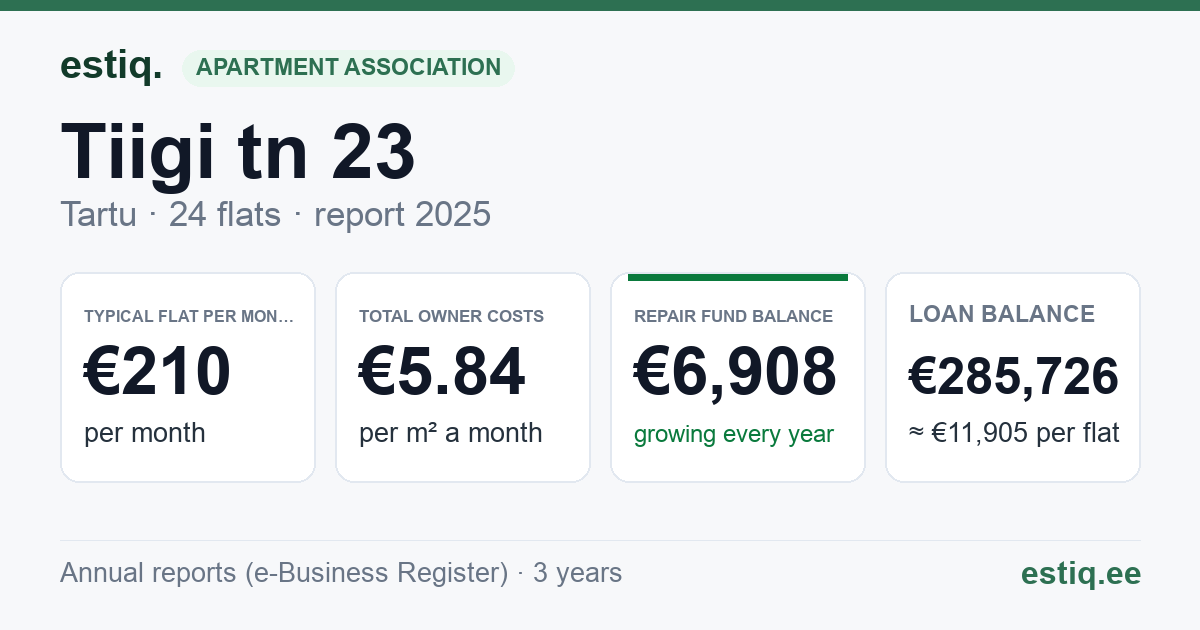Click the €210 value

158,373
